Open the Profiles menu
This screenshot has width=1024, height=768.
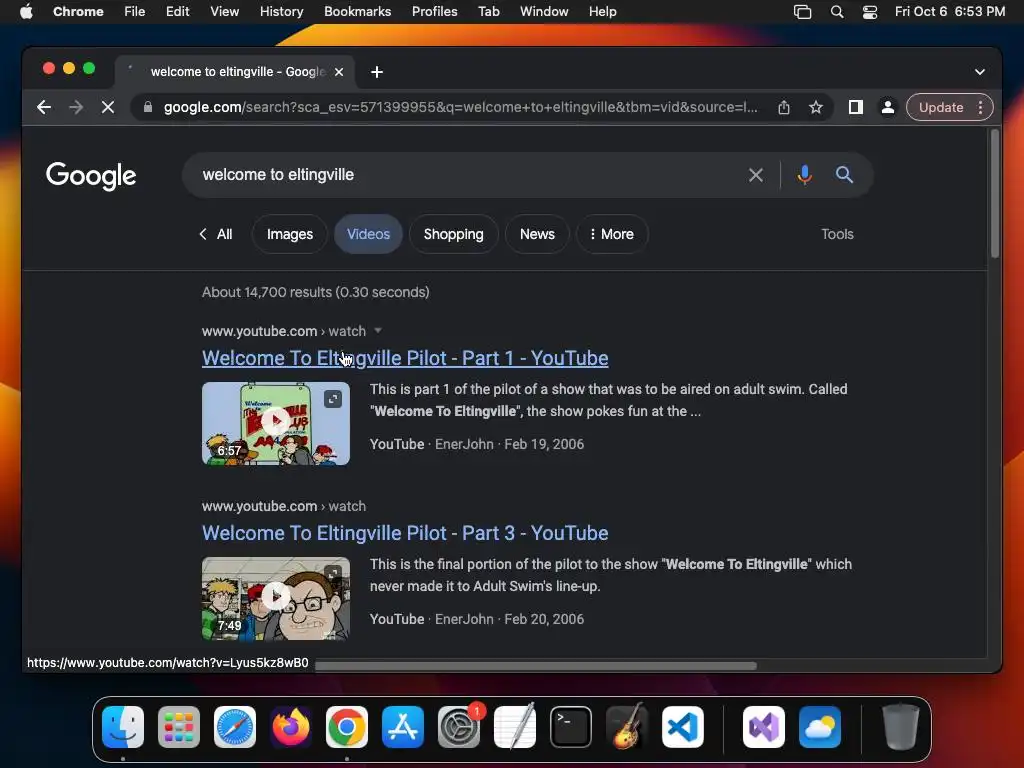click(434, 12)
